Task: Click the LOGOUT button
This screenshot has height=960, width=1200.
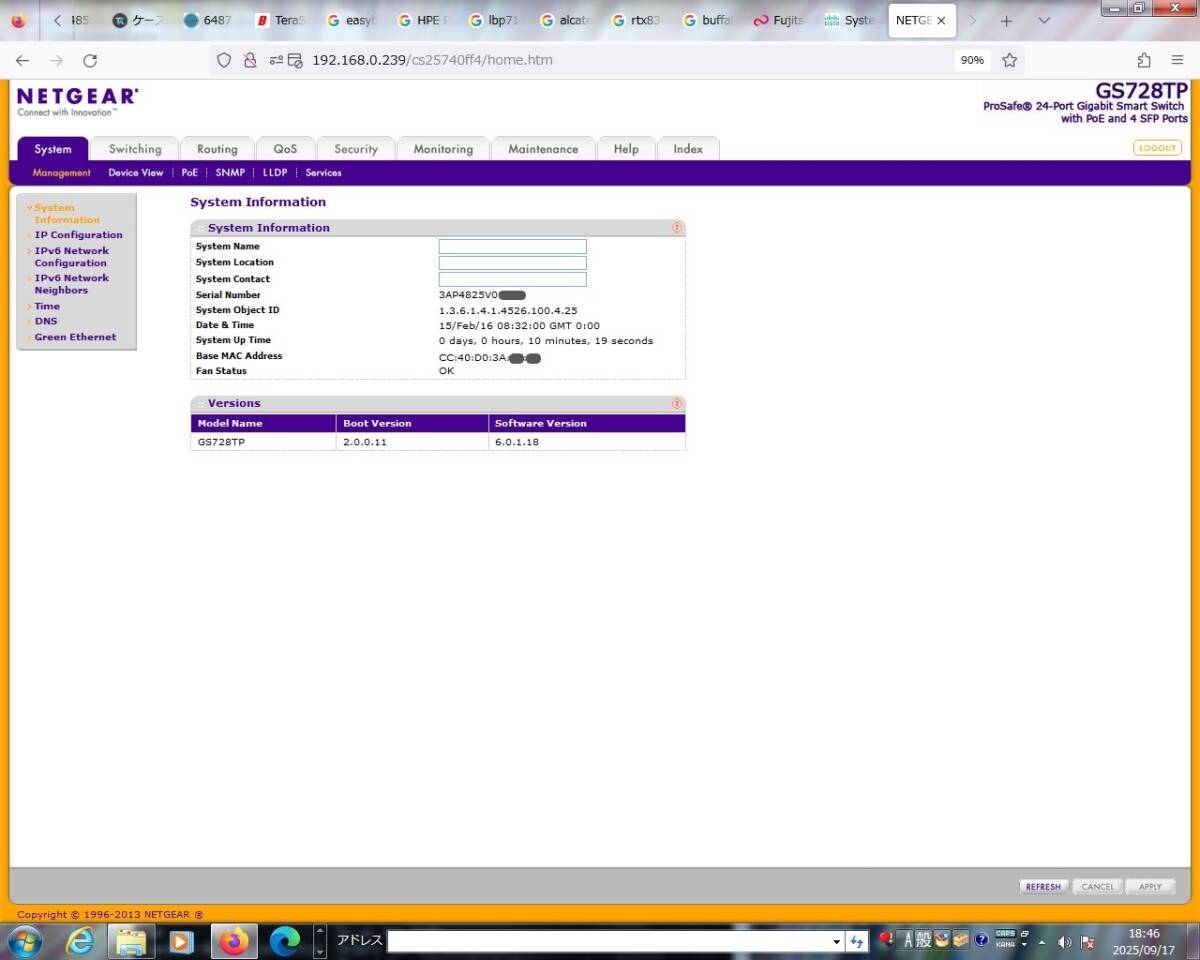Action: click(1157, 148)
